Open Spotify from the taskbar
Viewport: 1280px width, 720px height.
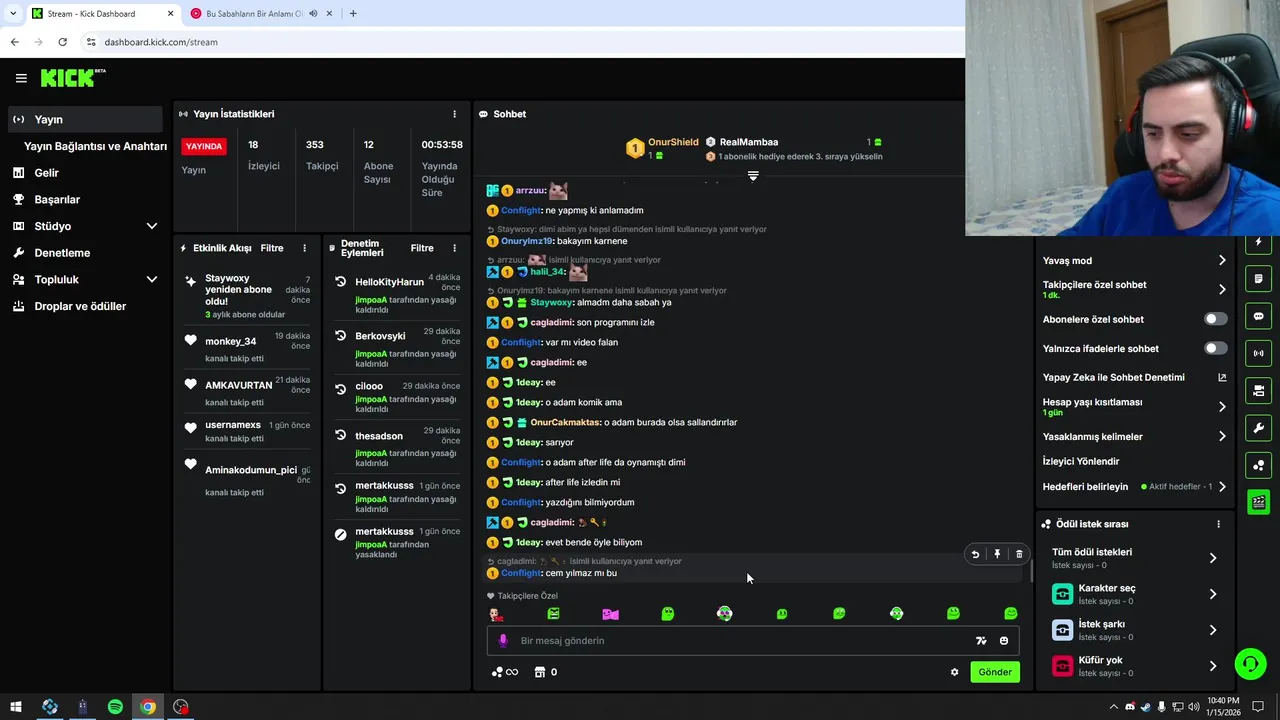(115, 707)
